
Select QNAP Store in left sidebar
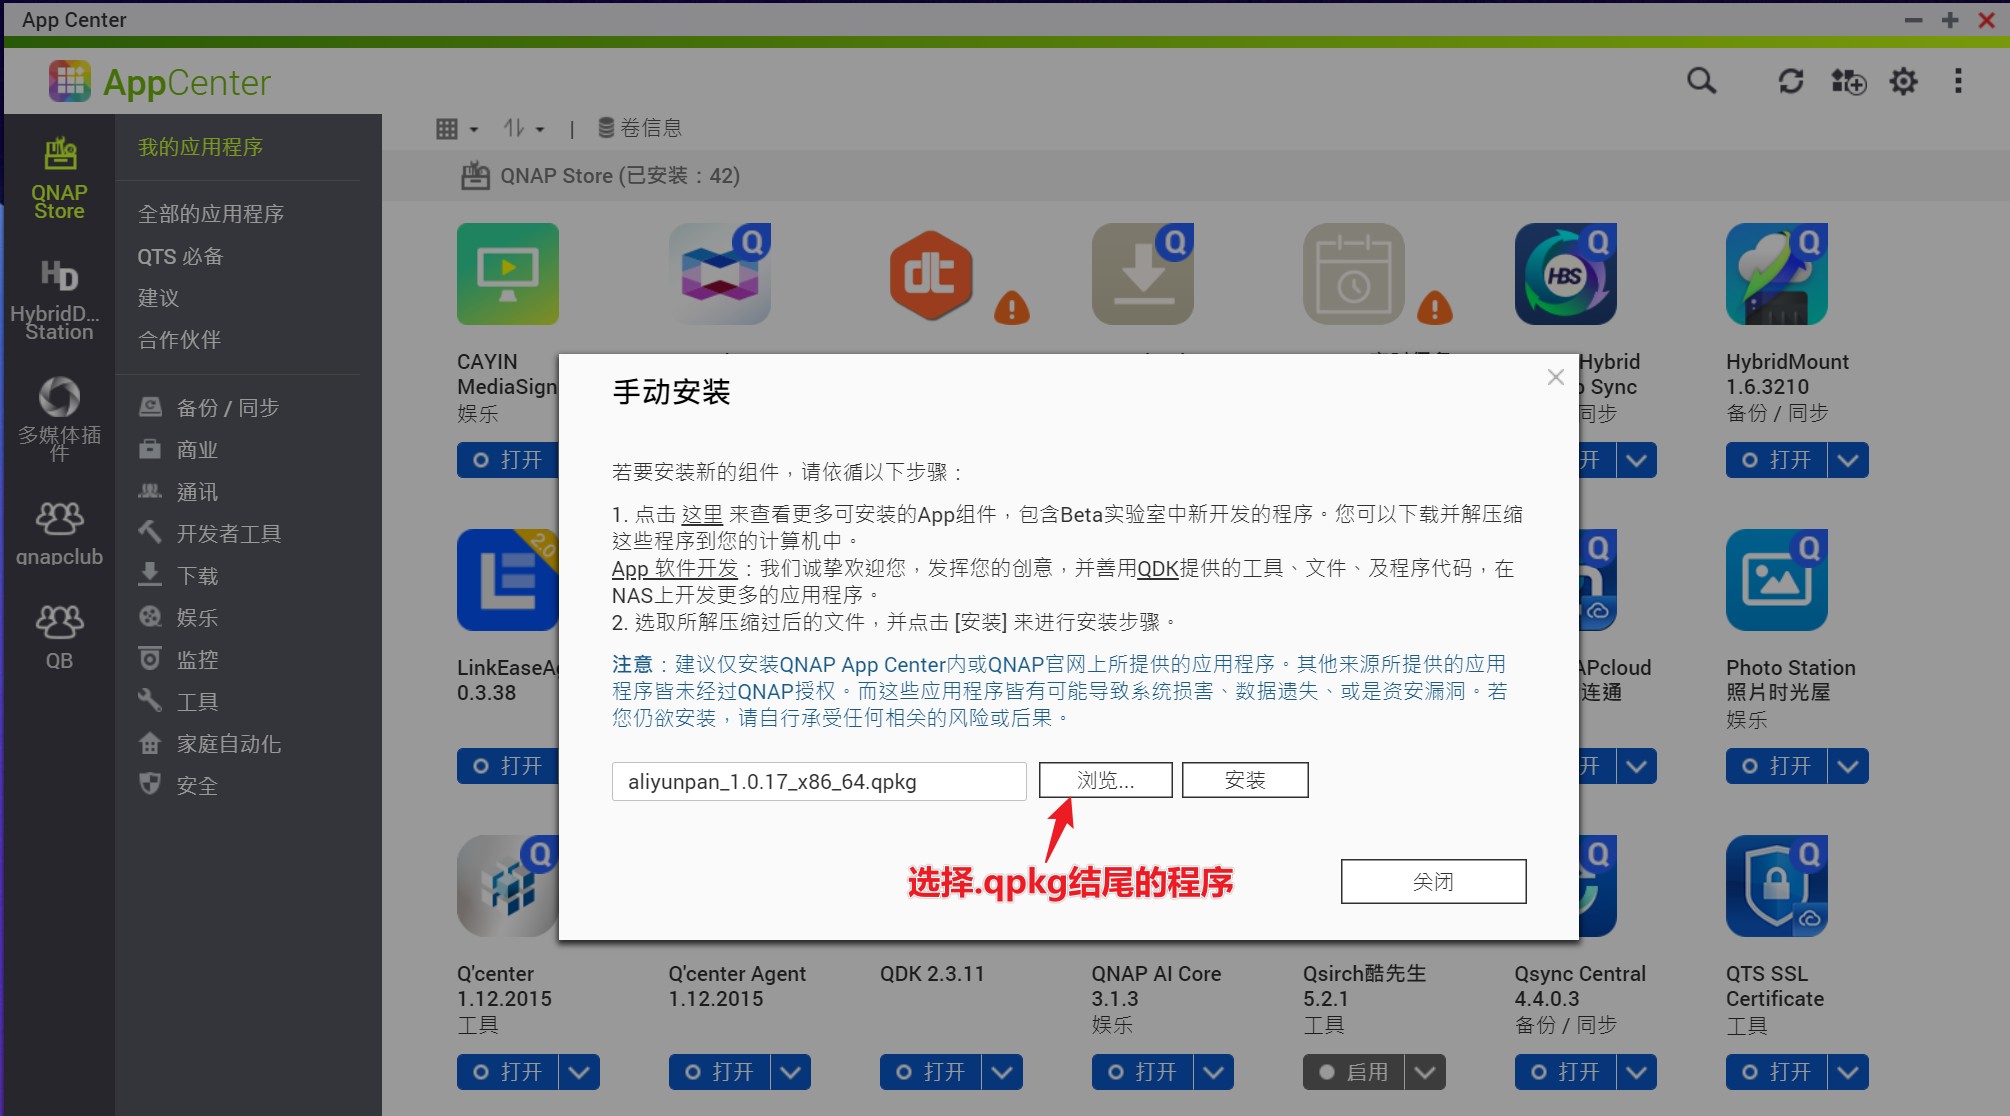point(59,177)
